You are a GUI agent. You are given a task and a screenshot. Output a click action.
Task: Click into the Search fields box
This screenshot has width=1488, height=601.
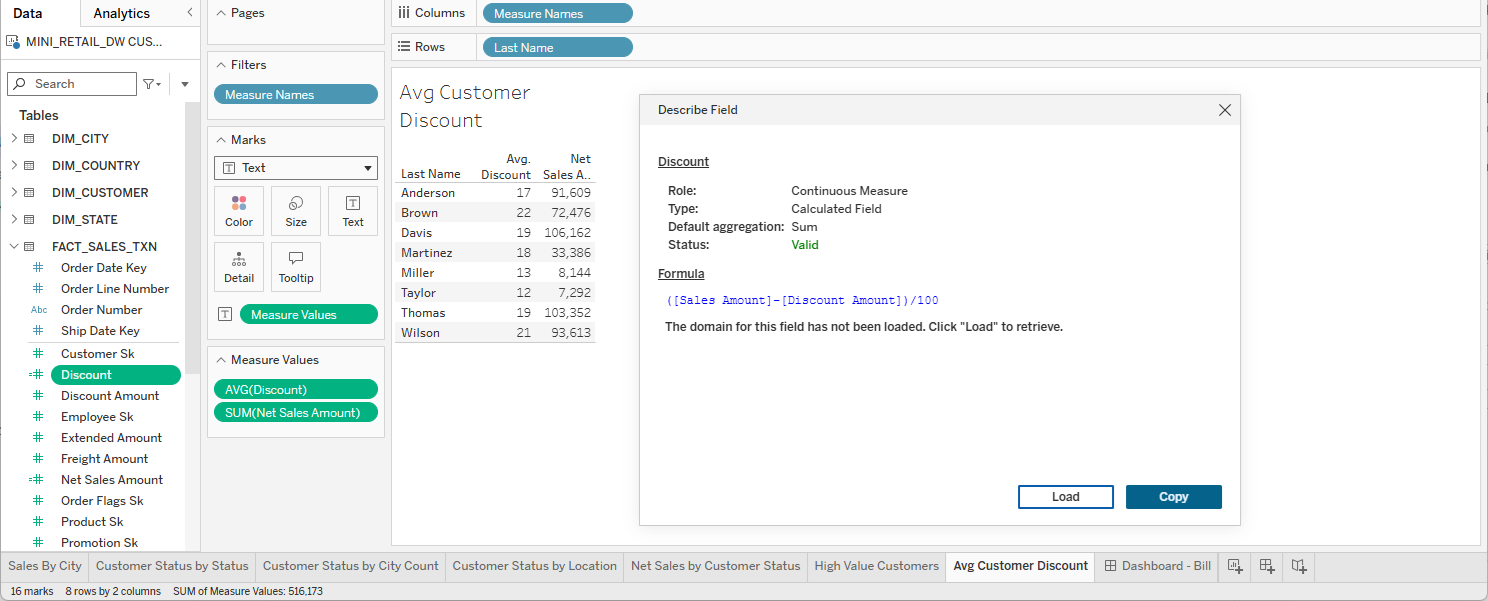(x=80, y=84)
